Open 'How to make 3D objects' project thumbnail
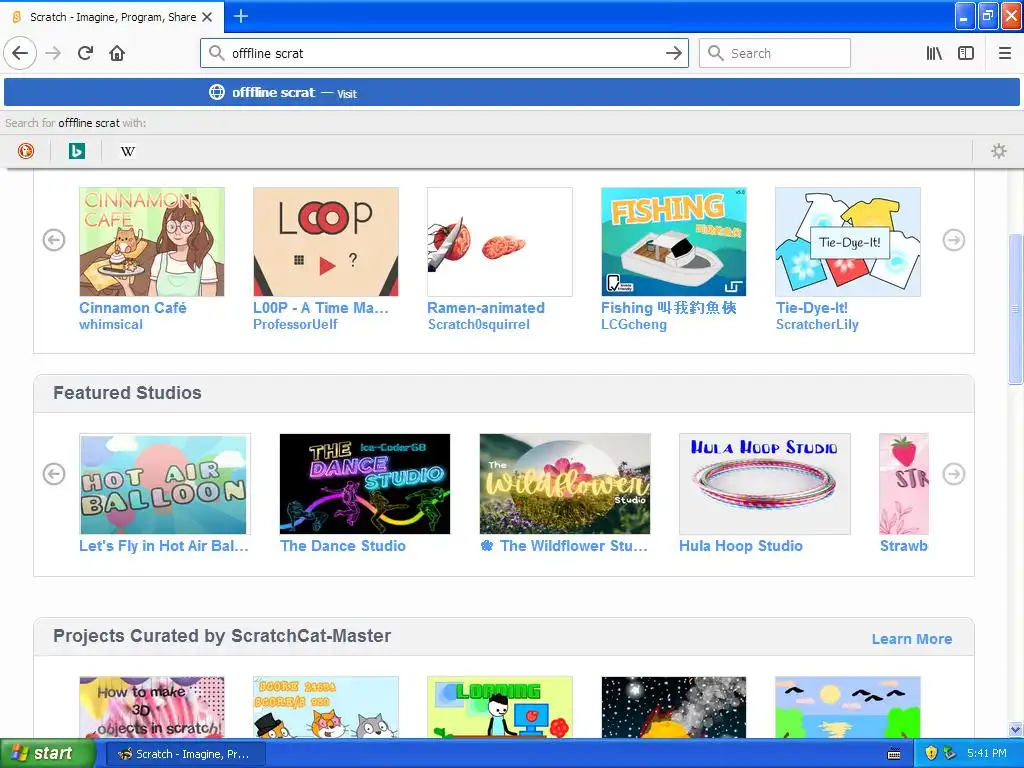The height and width of the screenshot is (768, 1024). point(152,707)
